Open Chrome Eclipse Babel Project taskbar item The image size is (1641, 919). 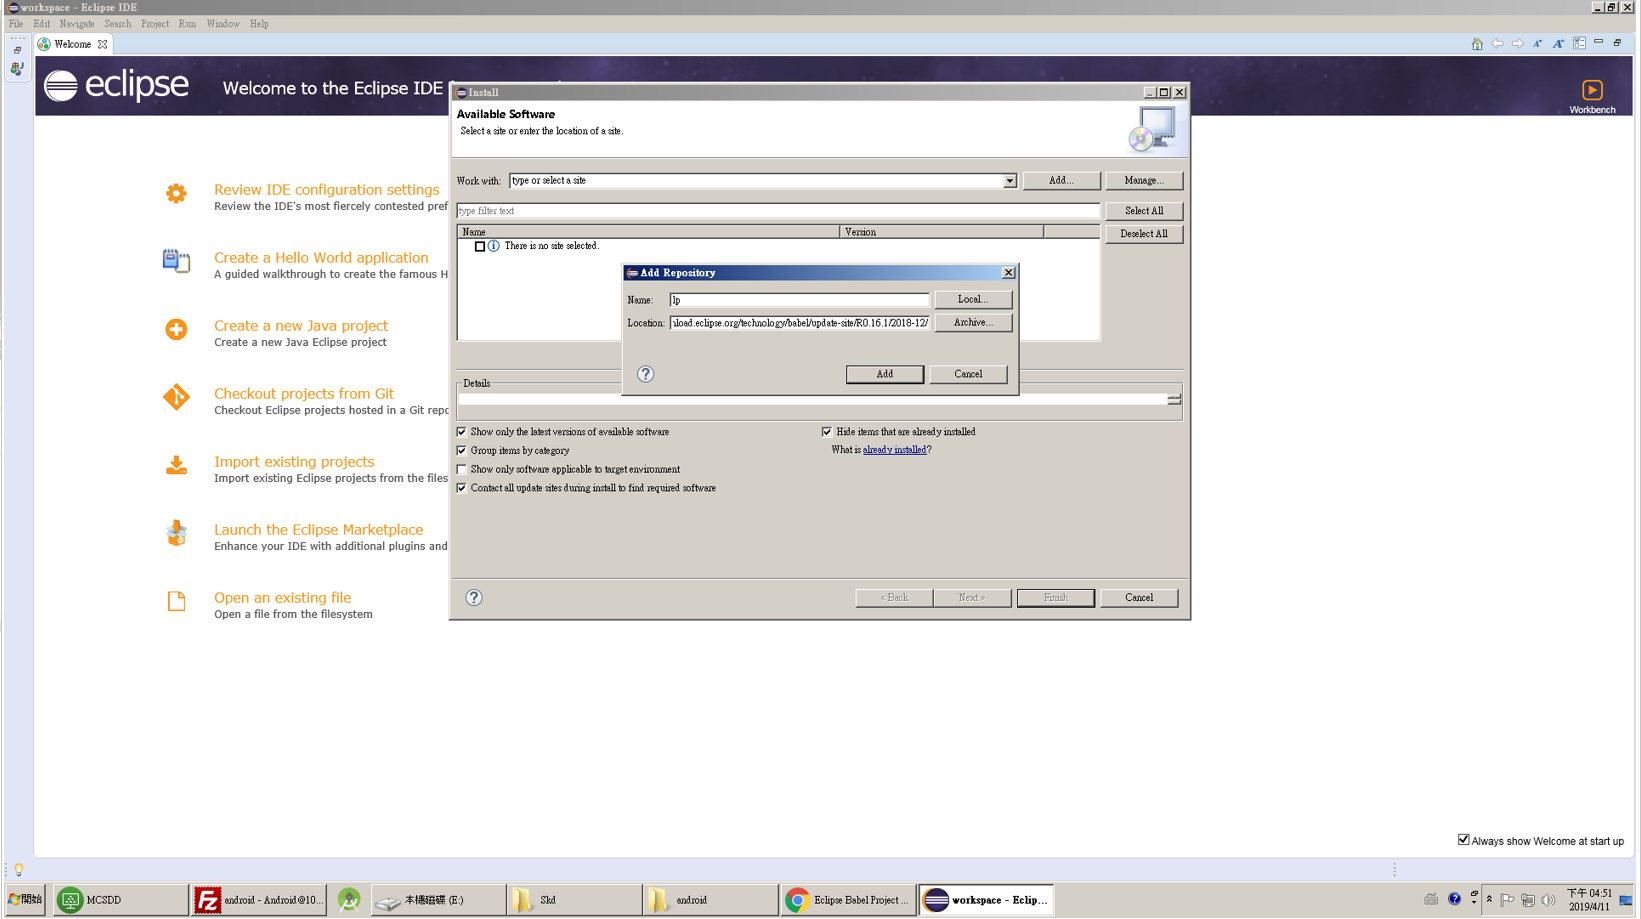[x=847, y=900]
